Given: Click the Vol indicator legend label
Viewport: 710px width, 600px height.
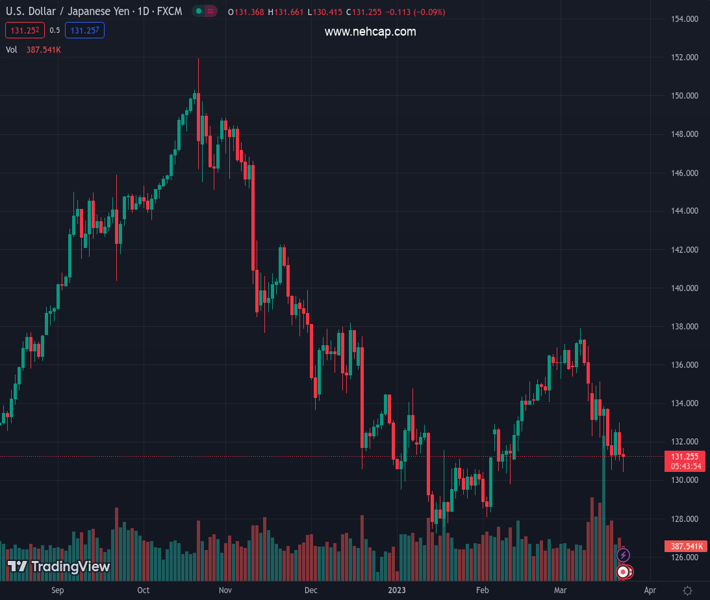Looking at the screenshot, I should 12,49.
